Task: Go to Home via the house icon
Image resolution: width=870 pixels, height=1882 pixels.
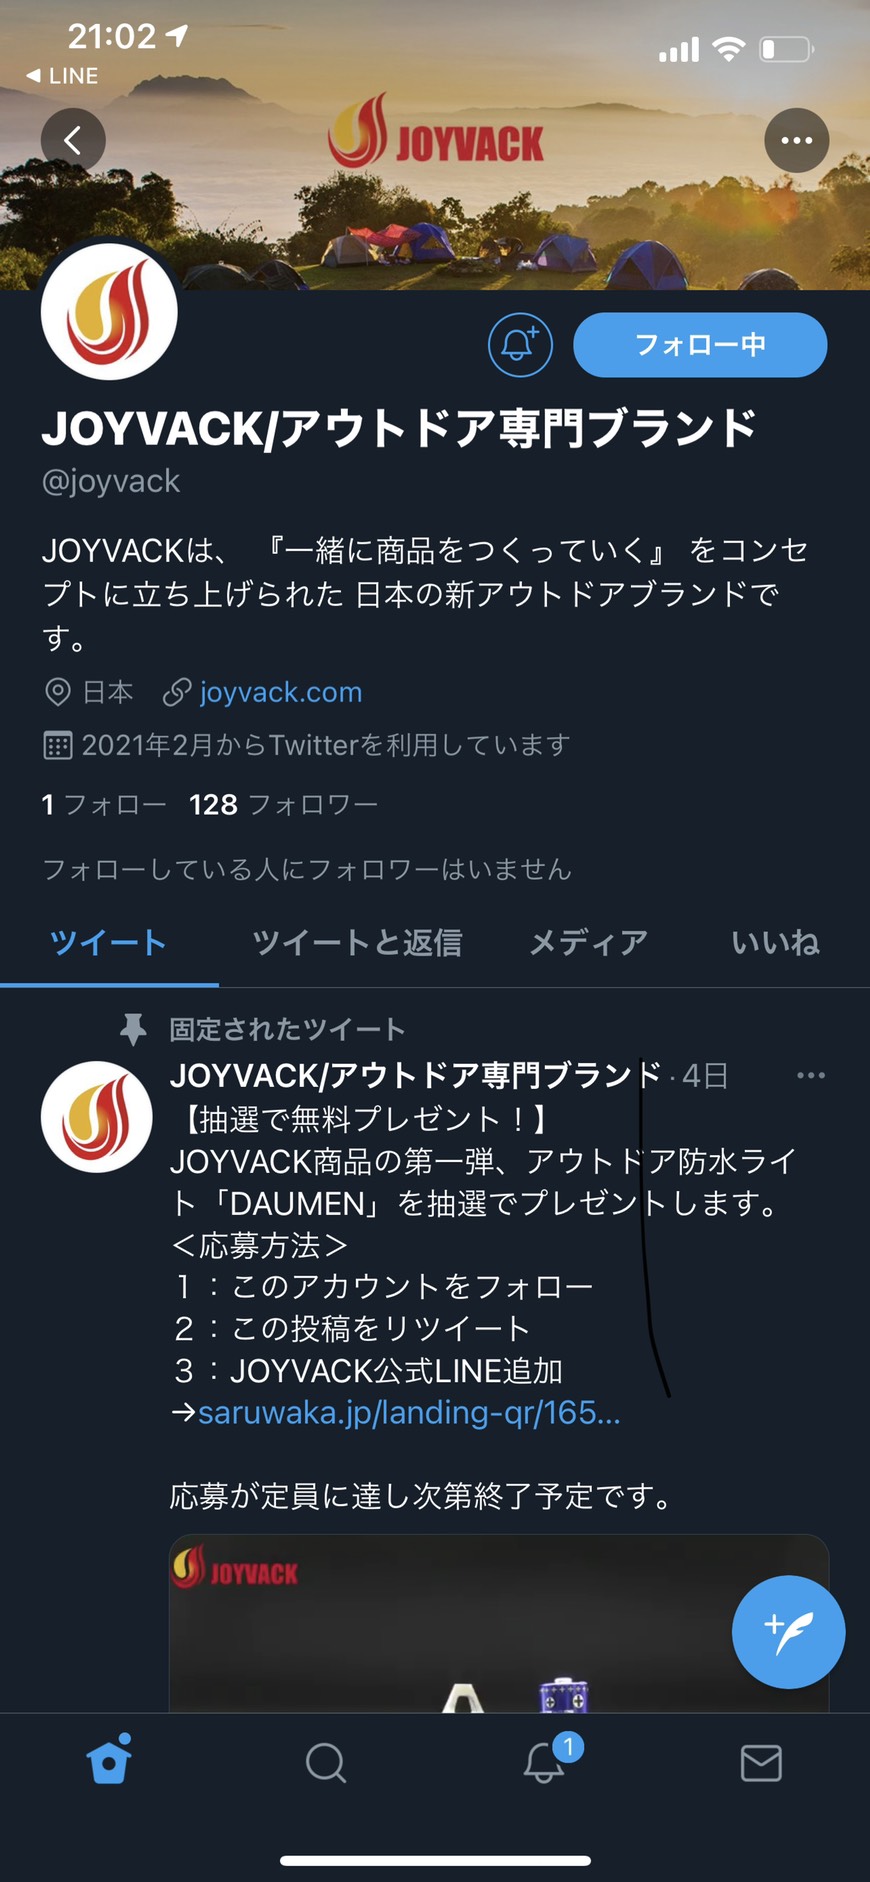Action: (x=109, y=1762)
